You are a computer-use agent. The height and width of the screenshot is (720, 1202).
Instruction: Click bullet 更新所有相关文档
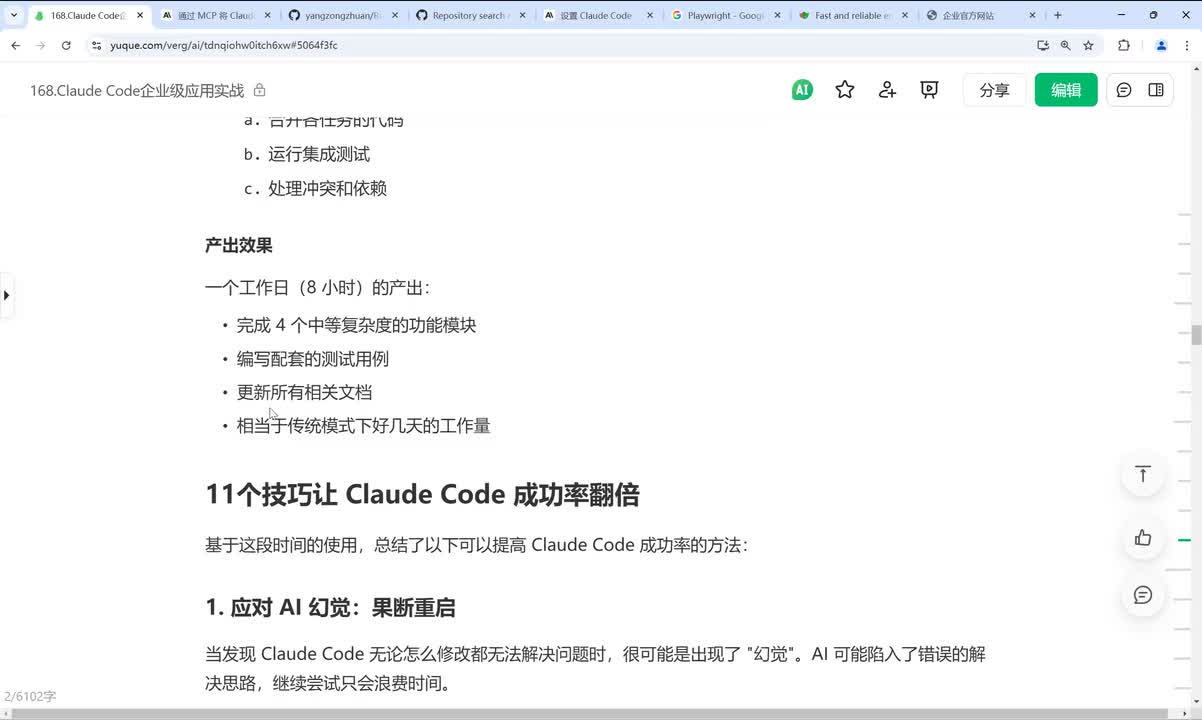coord(304,392)
